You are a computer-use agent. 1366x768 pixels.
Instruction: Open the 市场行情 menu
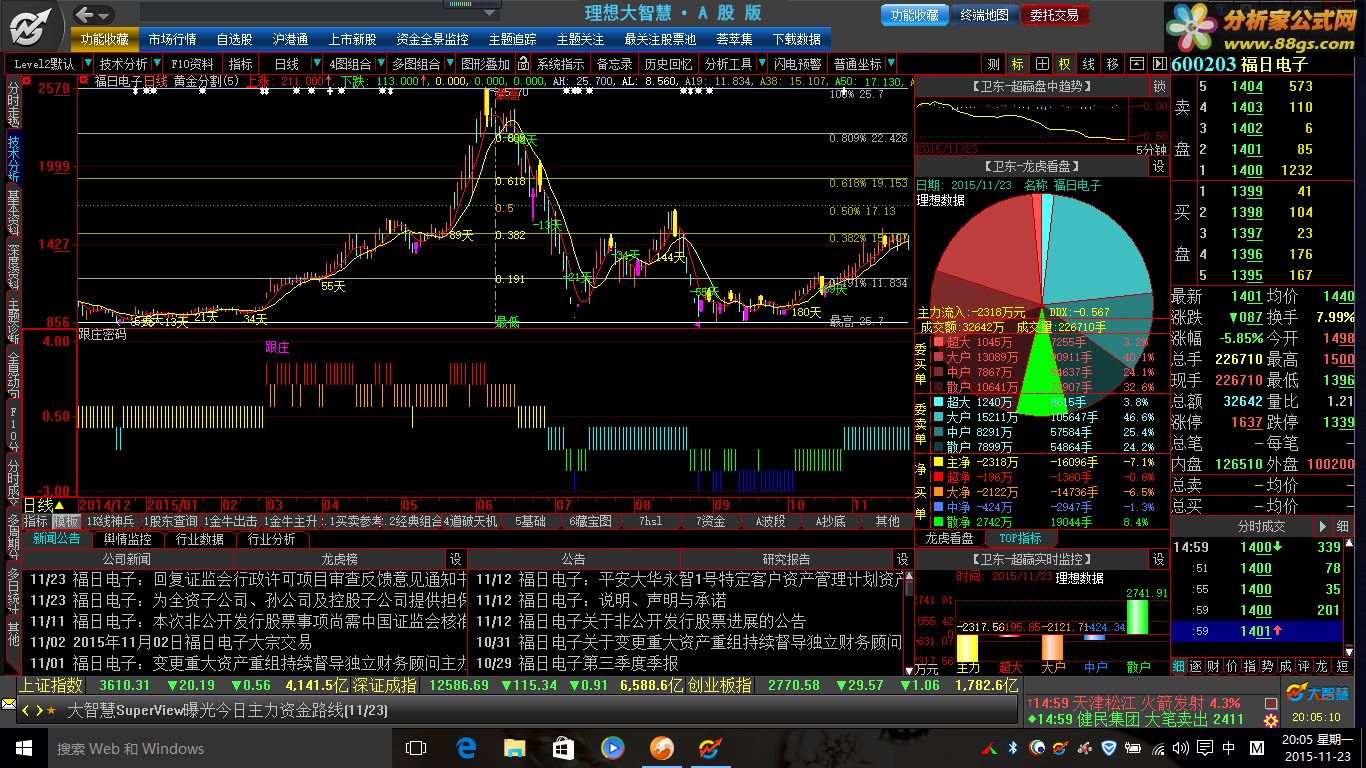(x=172, y=40)
